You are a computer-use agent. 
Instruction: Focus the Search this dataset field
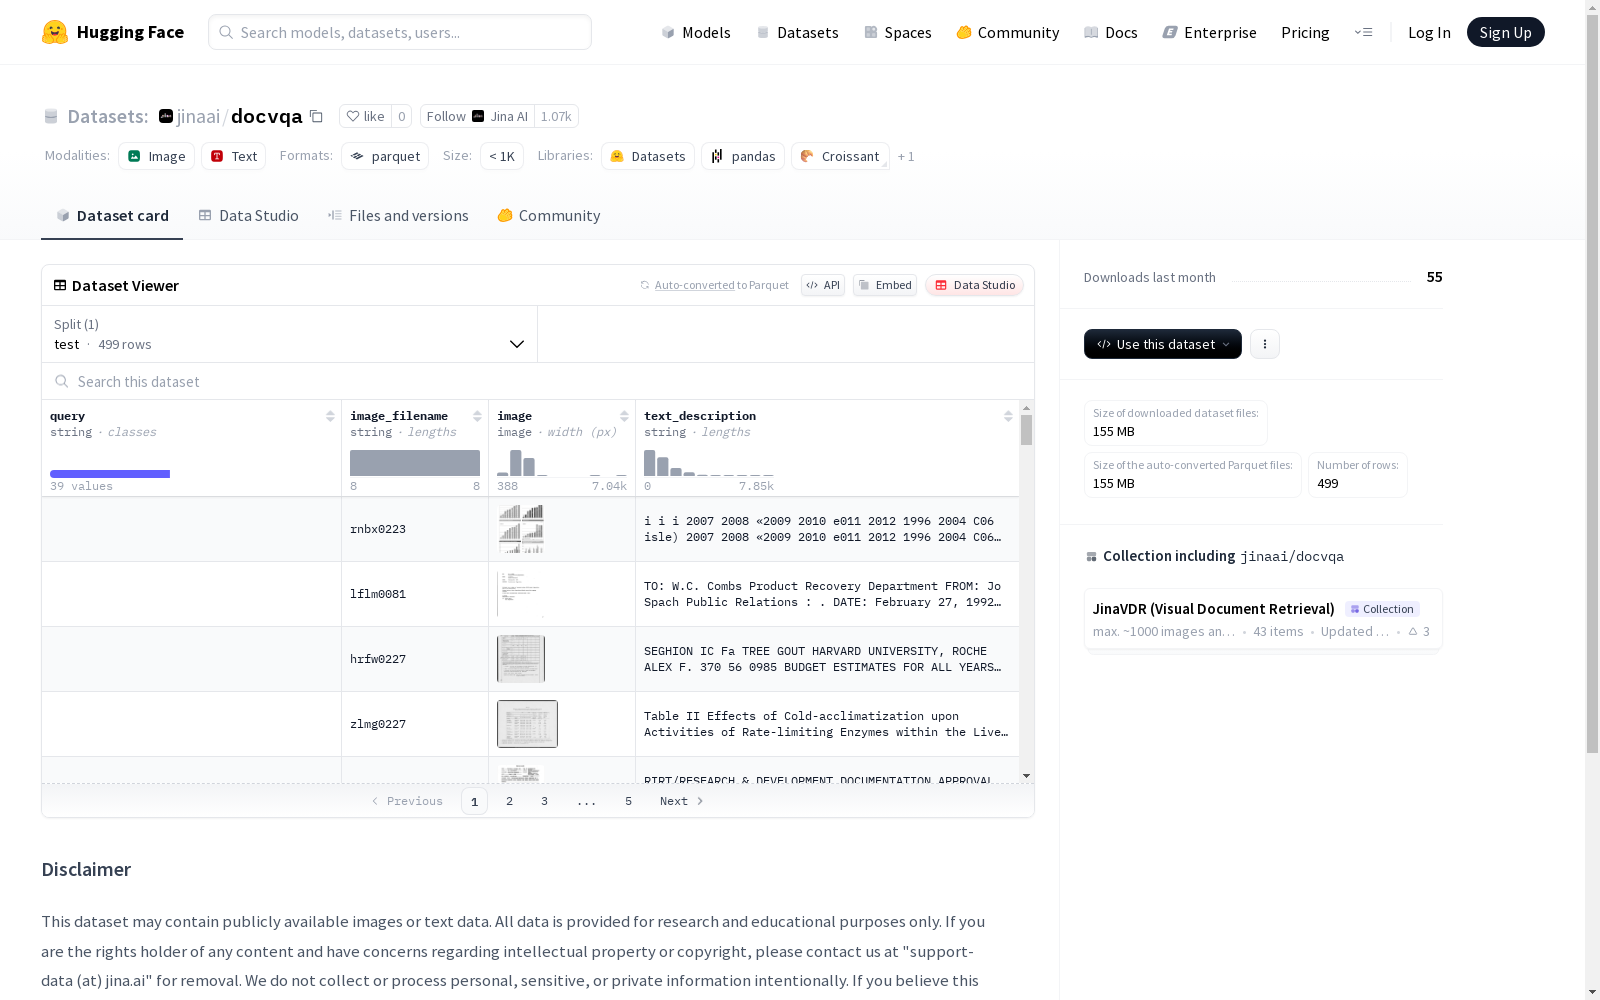coord(538,381)
